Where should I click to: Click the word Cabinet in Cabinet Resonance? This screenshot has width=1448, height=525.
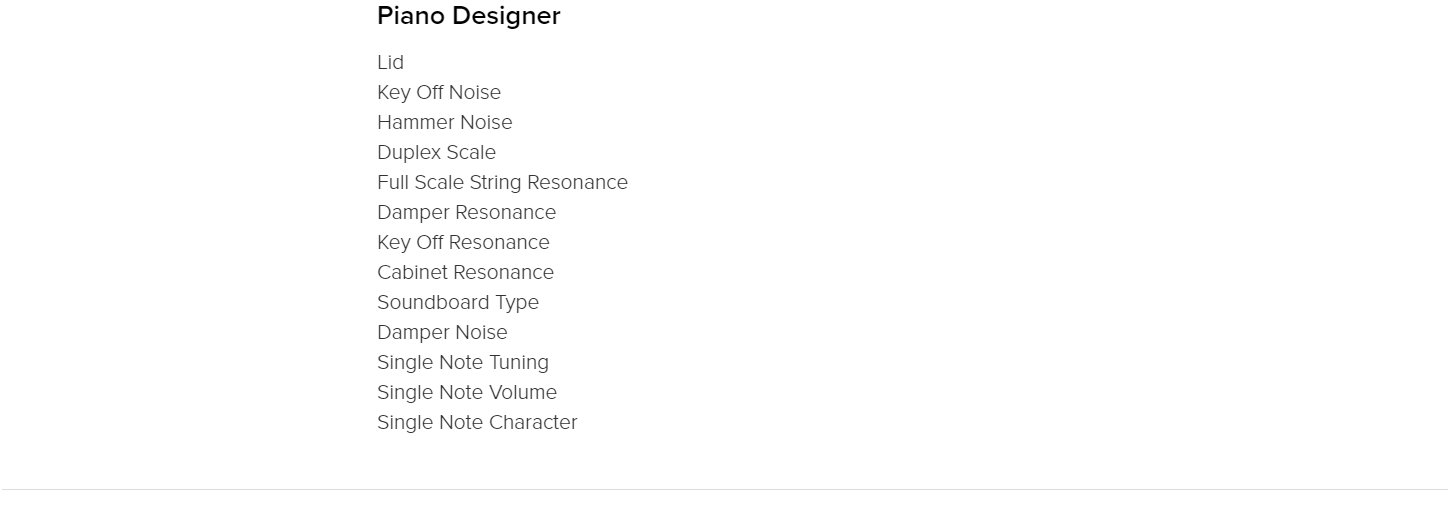(x=410, y=272)
